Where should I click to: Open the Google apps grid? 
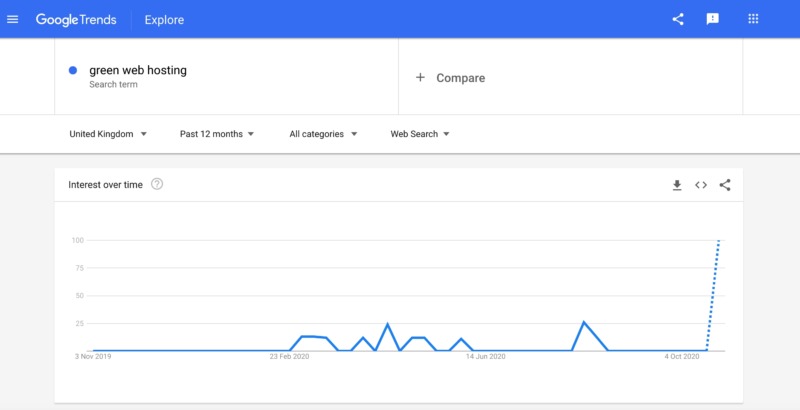click(x=753, y=19)
